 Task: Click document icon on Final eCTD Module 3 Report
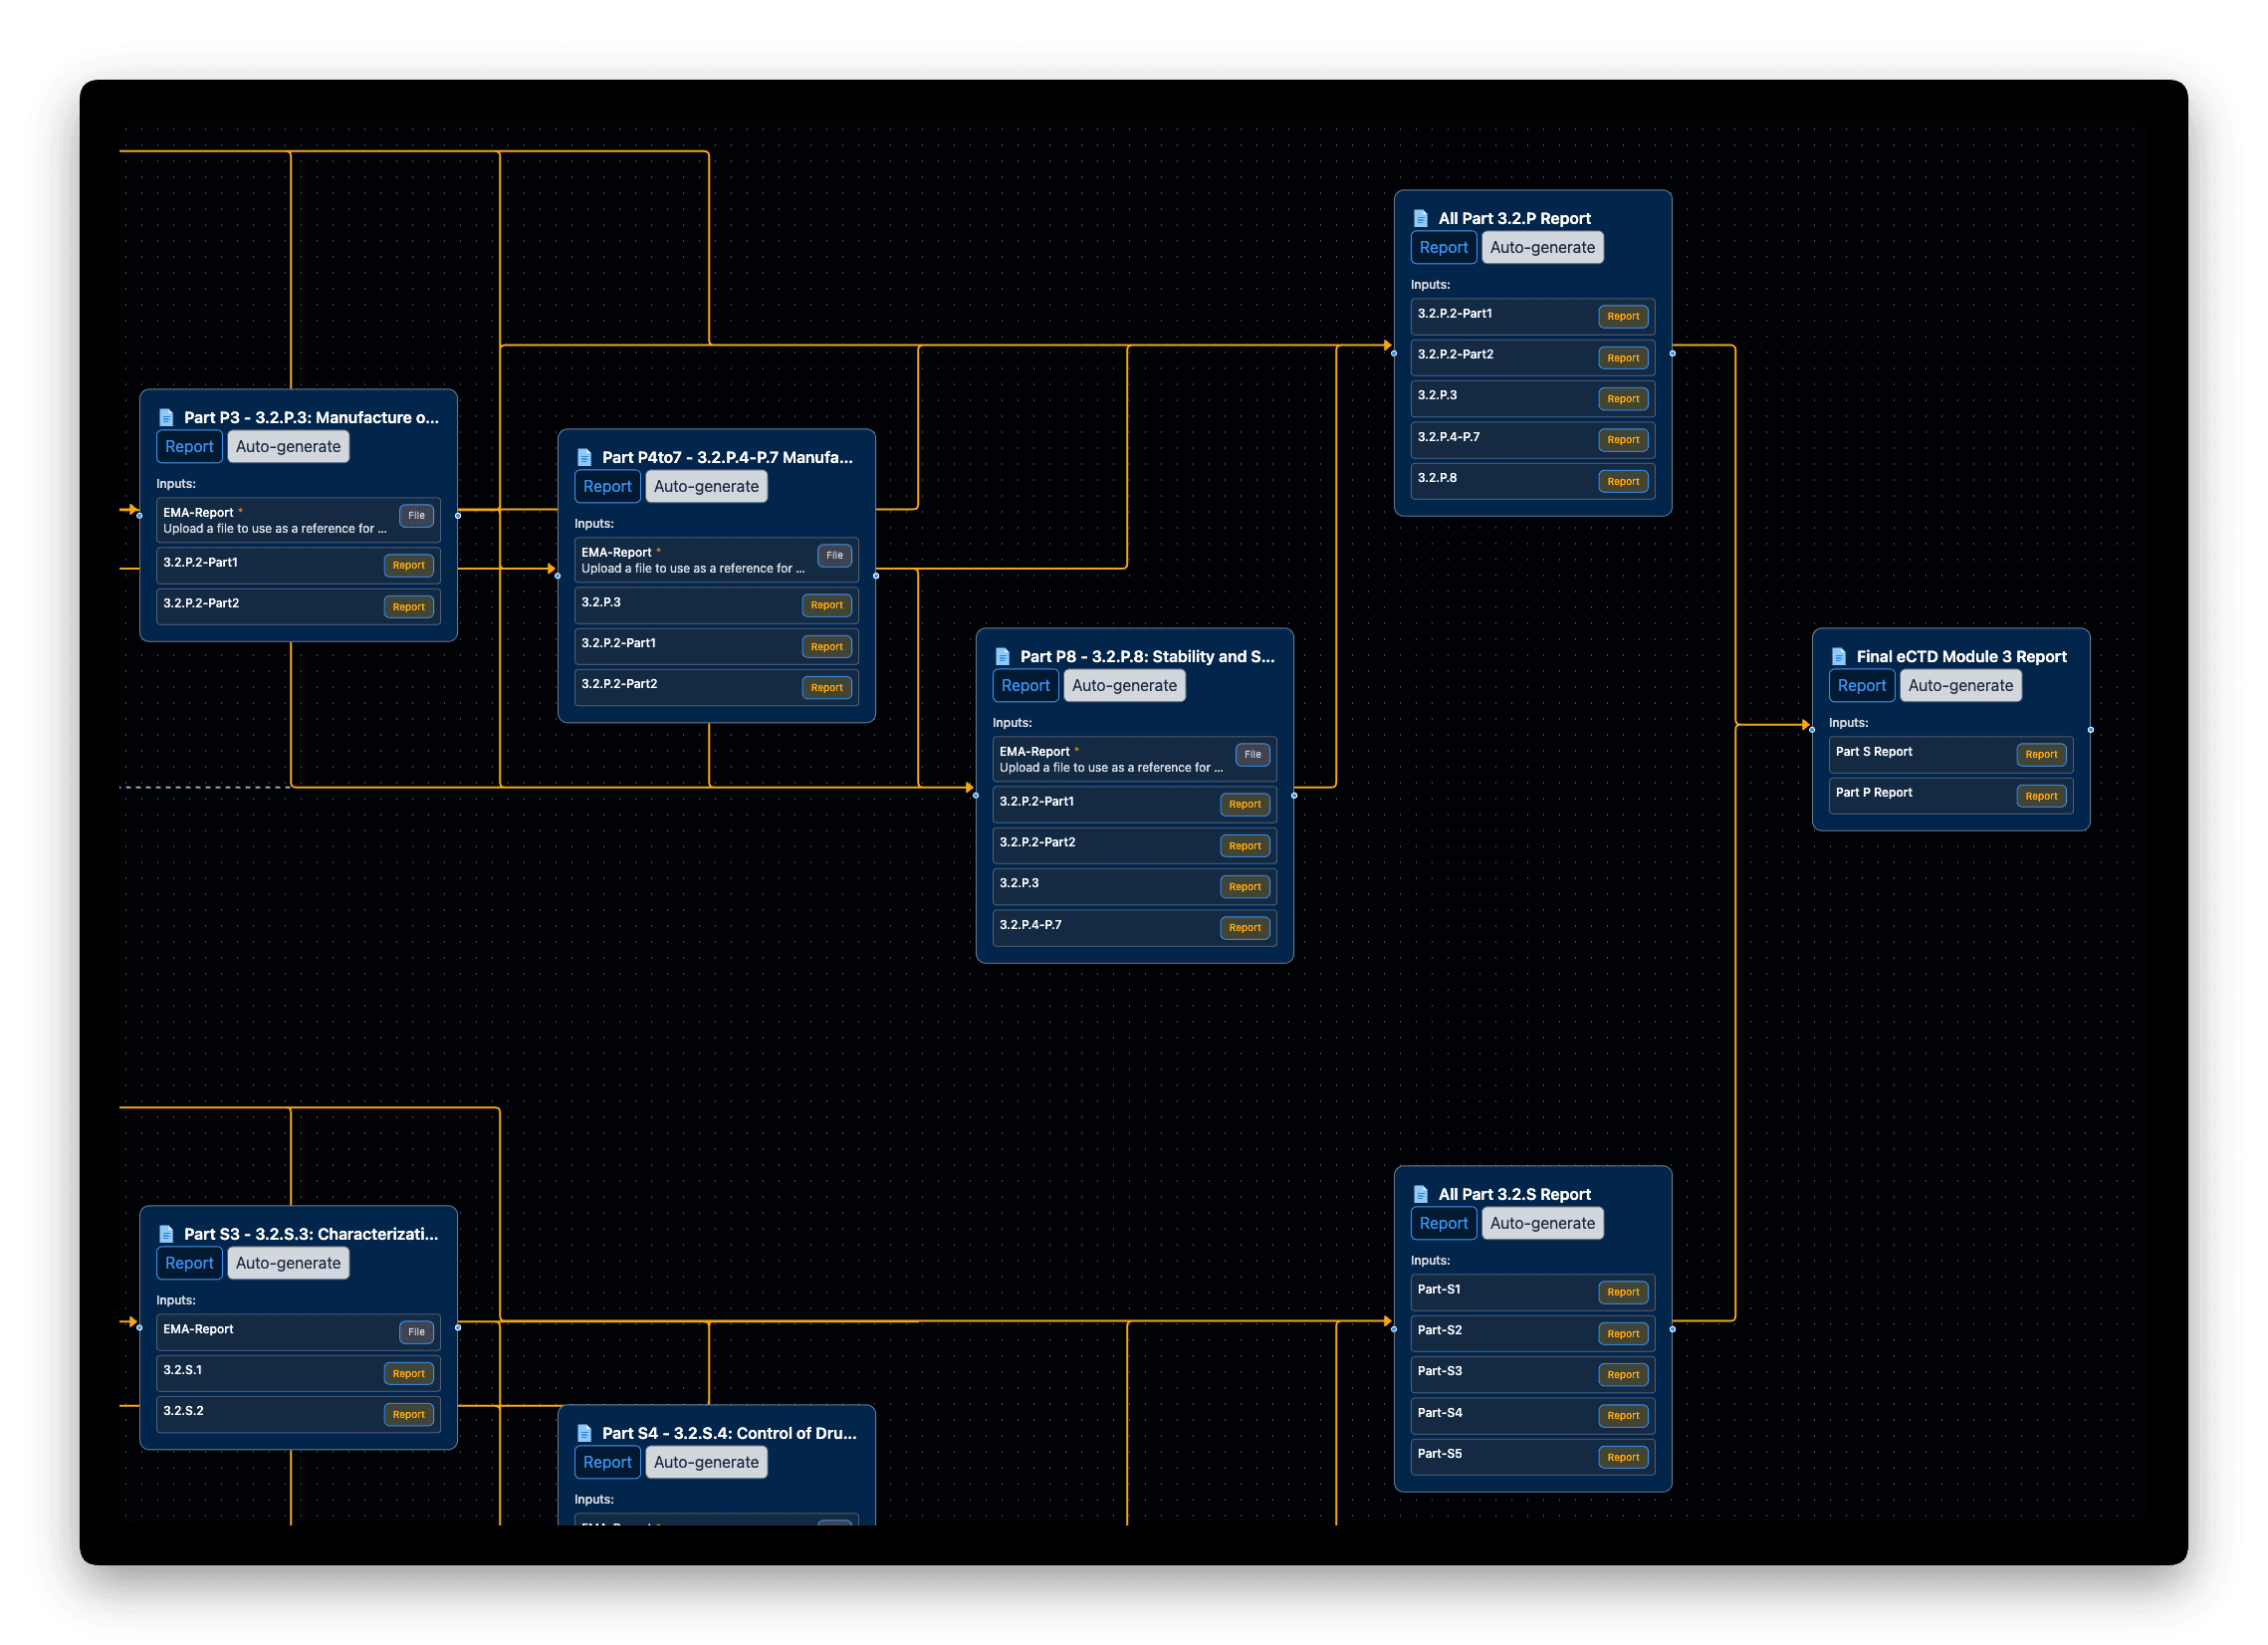[1838, 657]
